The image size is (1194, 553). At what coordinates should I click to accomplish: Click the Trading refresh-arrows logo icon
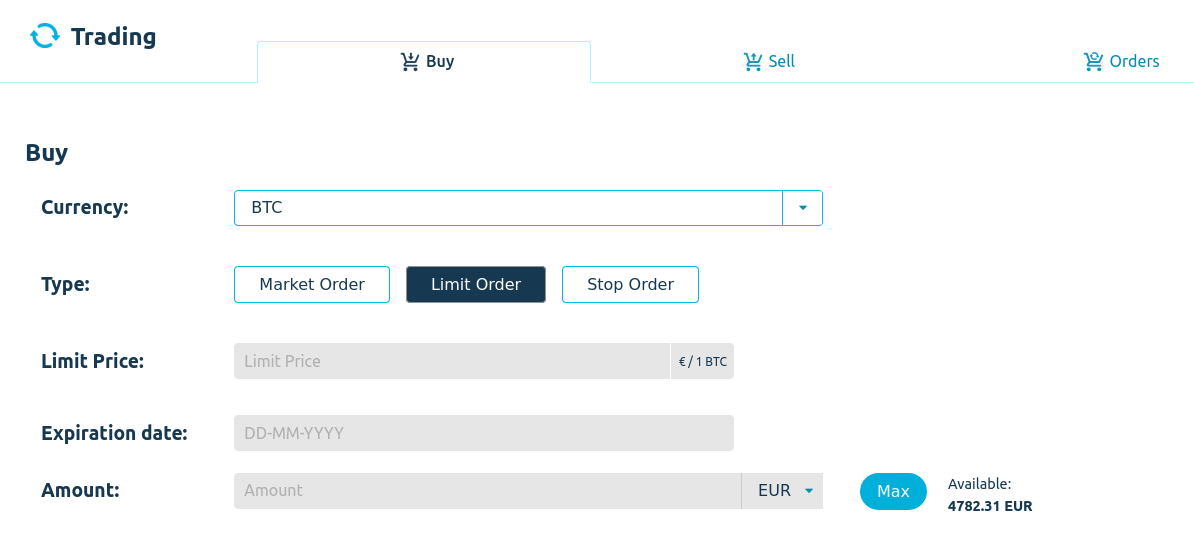(x=44, y=37)
